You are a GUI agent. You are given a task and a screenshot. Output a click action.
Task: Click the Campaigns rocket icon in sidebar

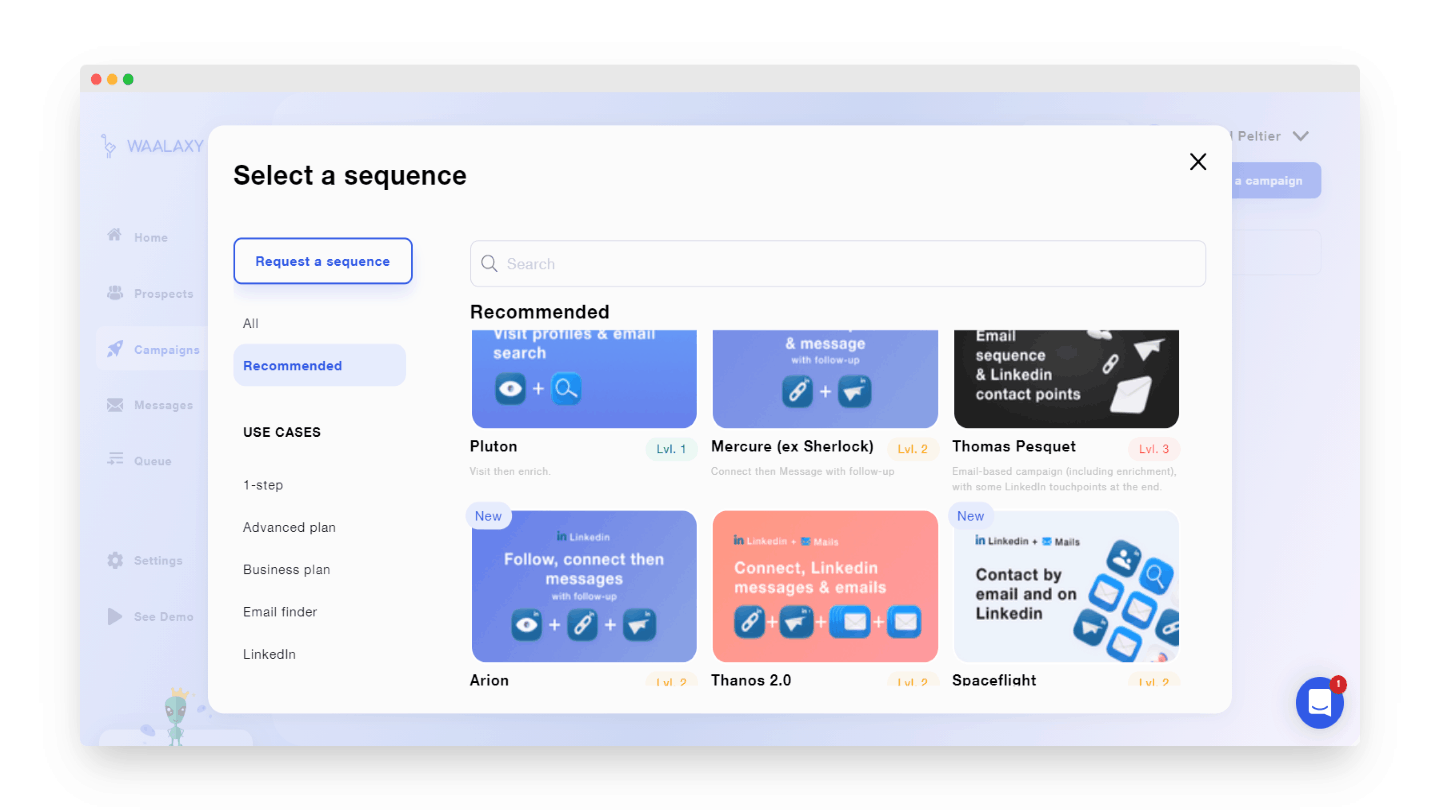[115, 349]
